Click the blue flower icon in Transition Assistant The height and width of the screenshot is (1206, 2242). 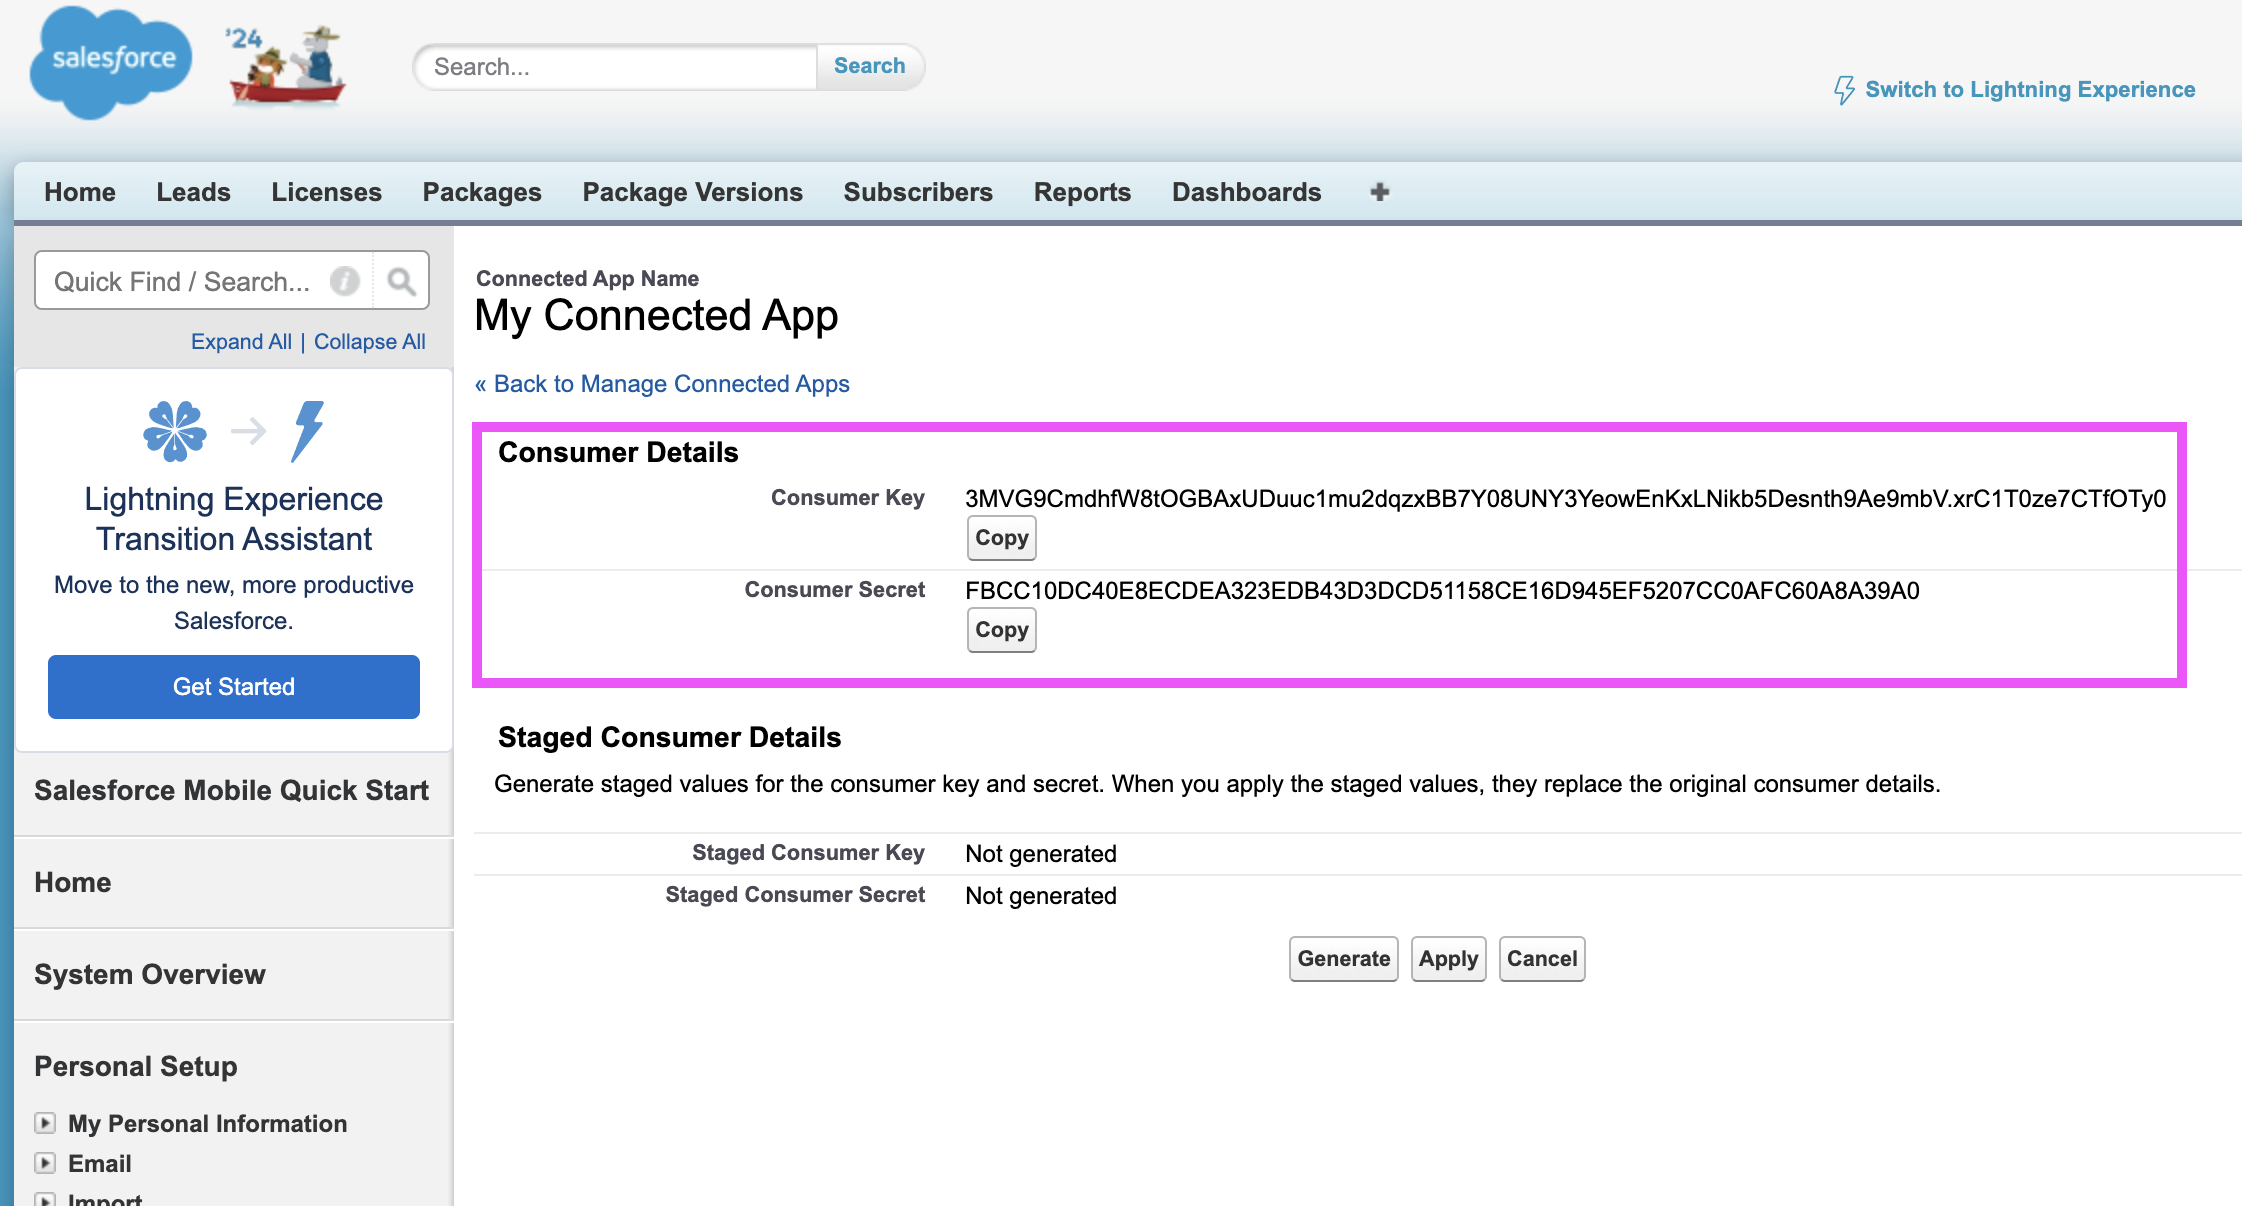pyautogui.click(x=175, y=431)
